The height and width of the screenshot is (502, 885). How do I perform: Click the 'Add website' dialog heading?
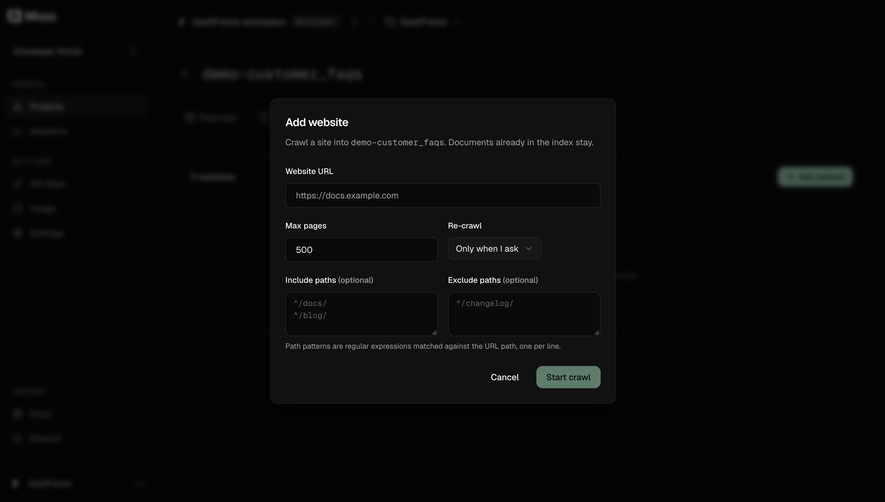317,123
